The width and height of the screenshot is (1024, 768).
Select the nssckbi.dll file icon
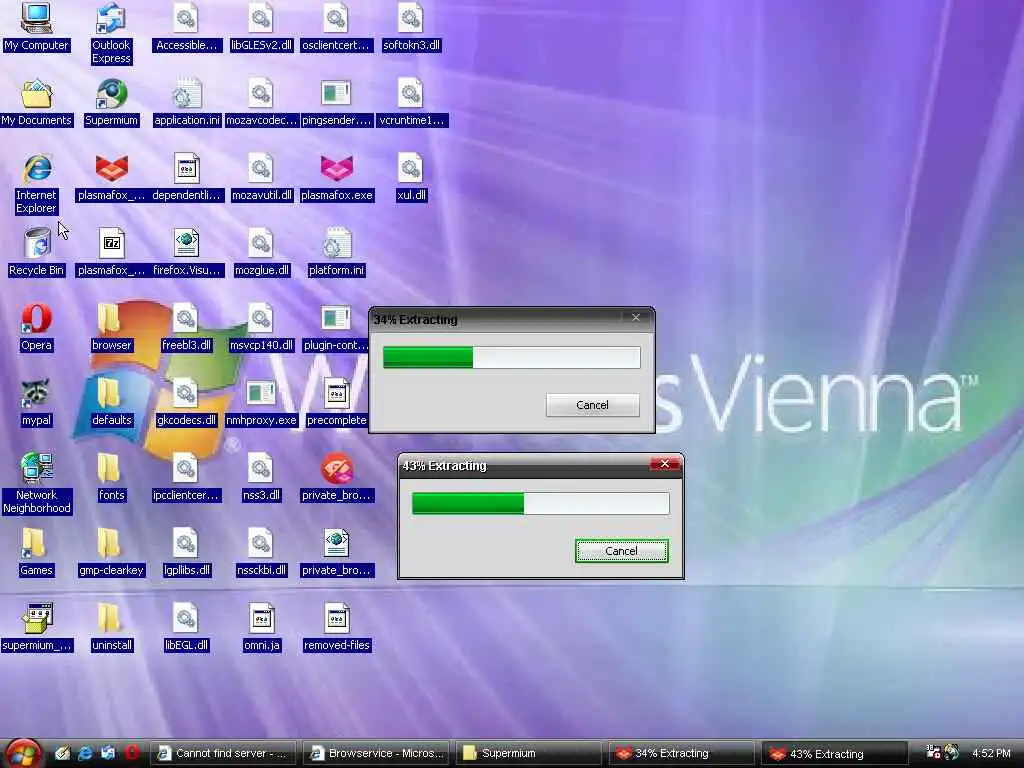pyautogui.click(x=261, y=544)
